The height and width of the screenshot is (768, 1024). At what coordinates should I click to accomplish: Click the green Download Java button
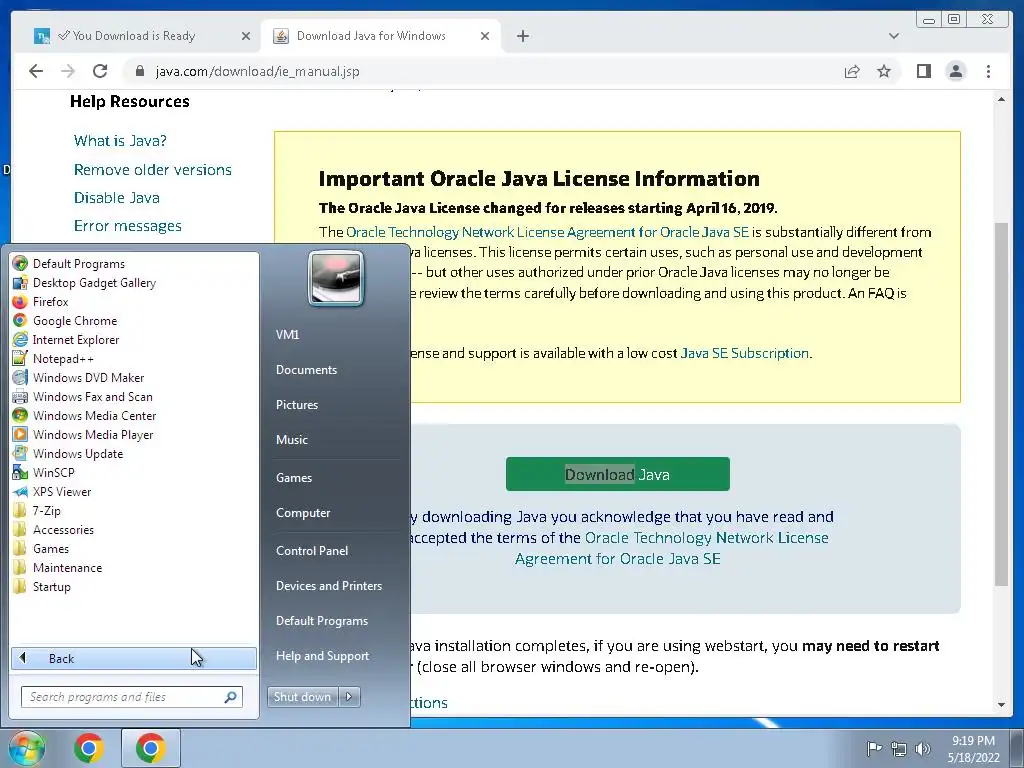(x=618, y=474)
